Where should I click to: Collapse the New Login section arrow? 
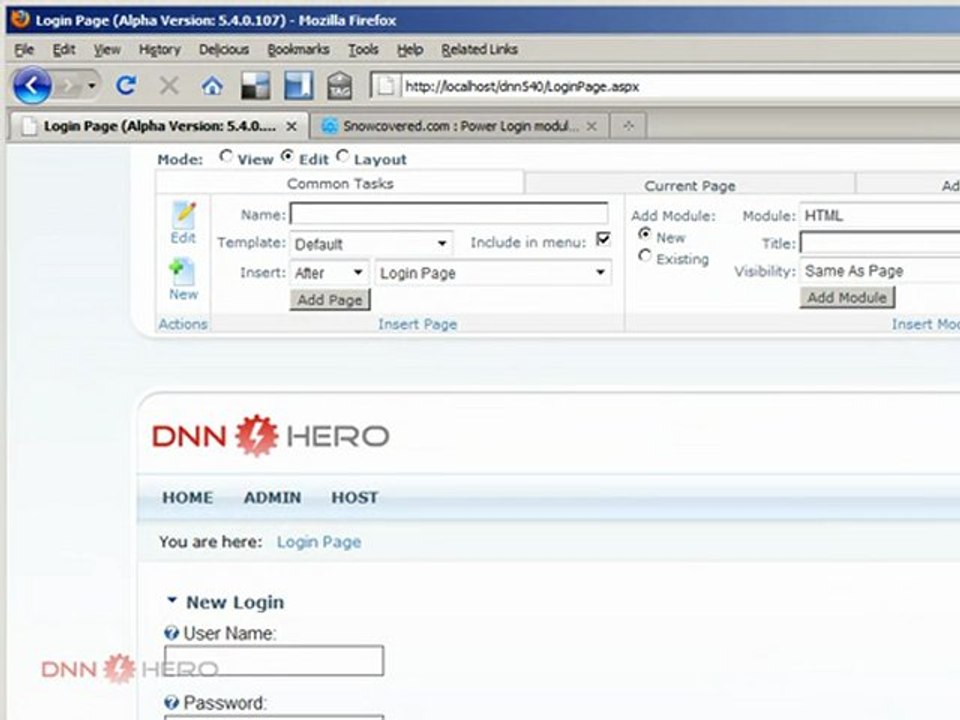172,601
